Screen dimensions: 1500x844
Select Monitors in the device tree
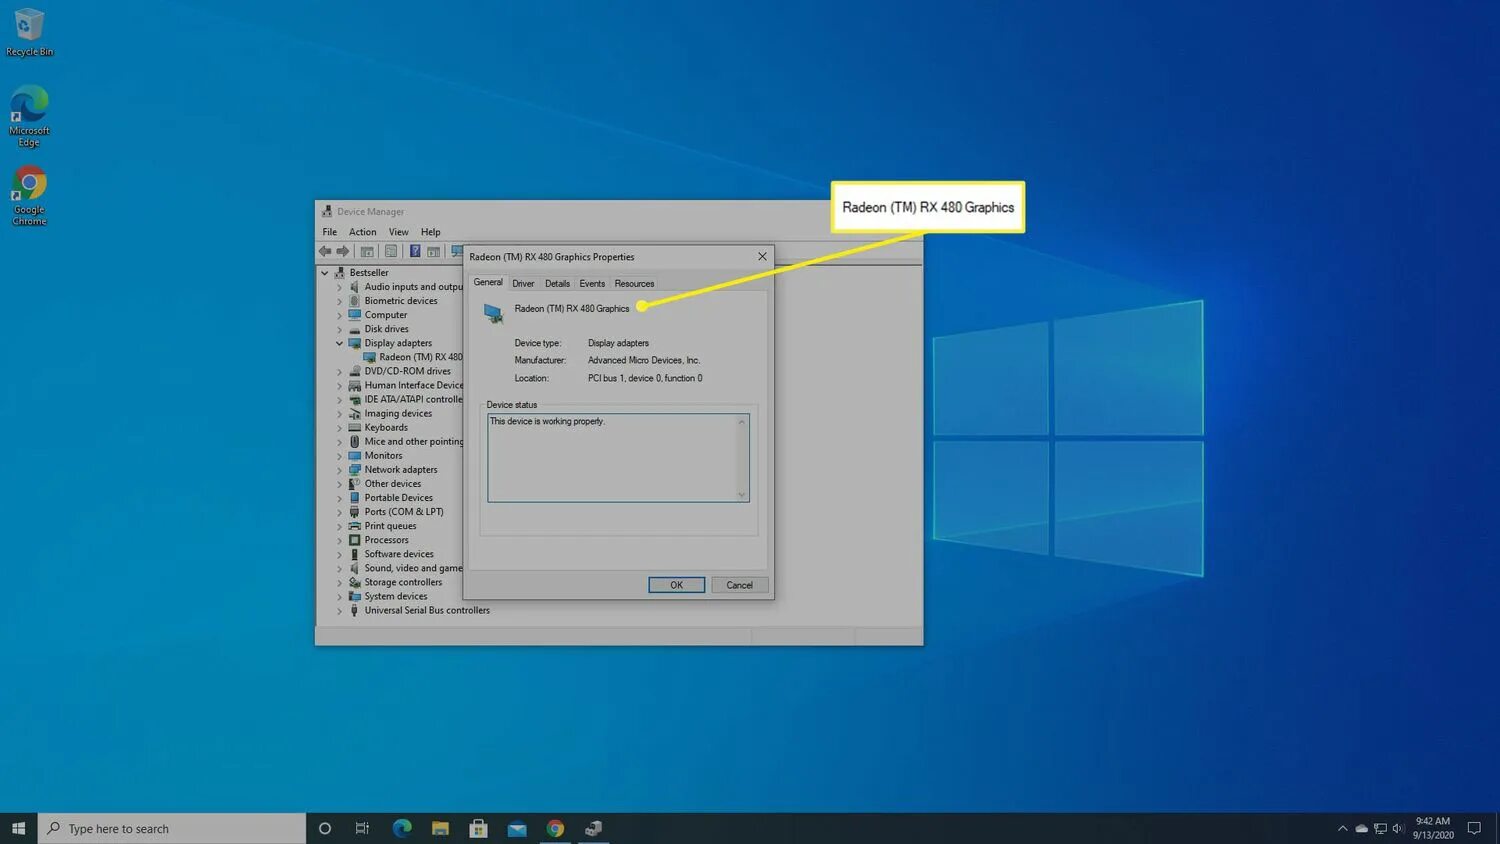383,456
